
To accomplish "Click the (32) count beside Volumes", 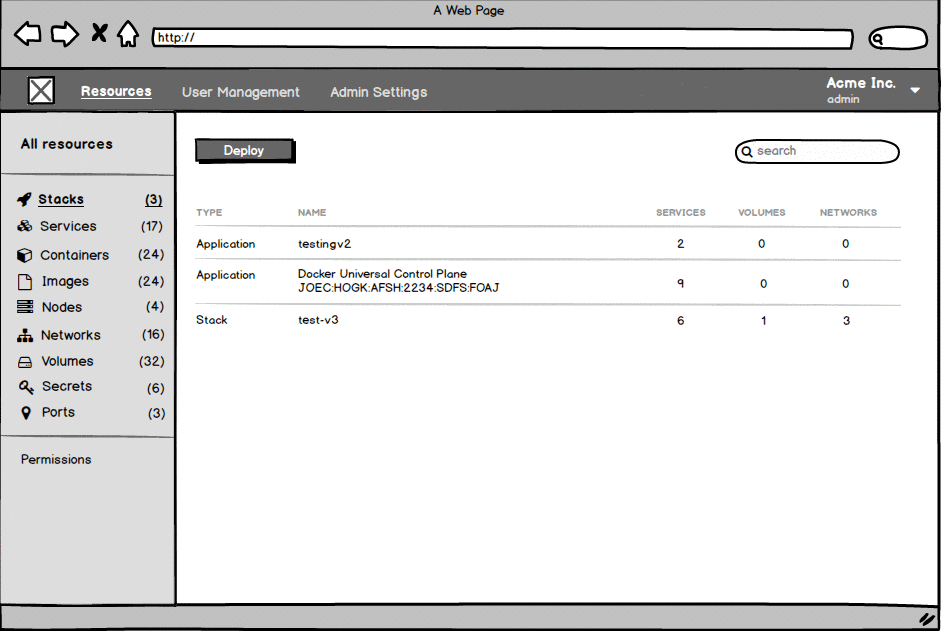I will click(152, 362).
